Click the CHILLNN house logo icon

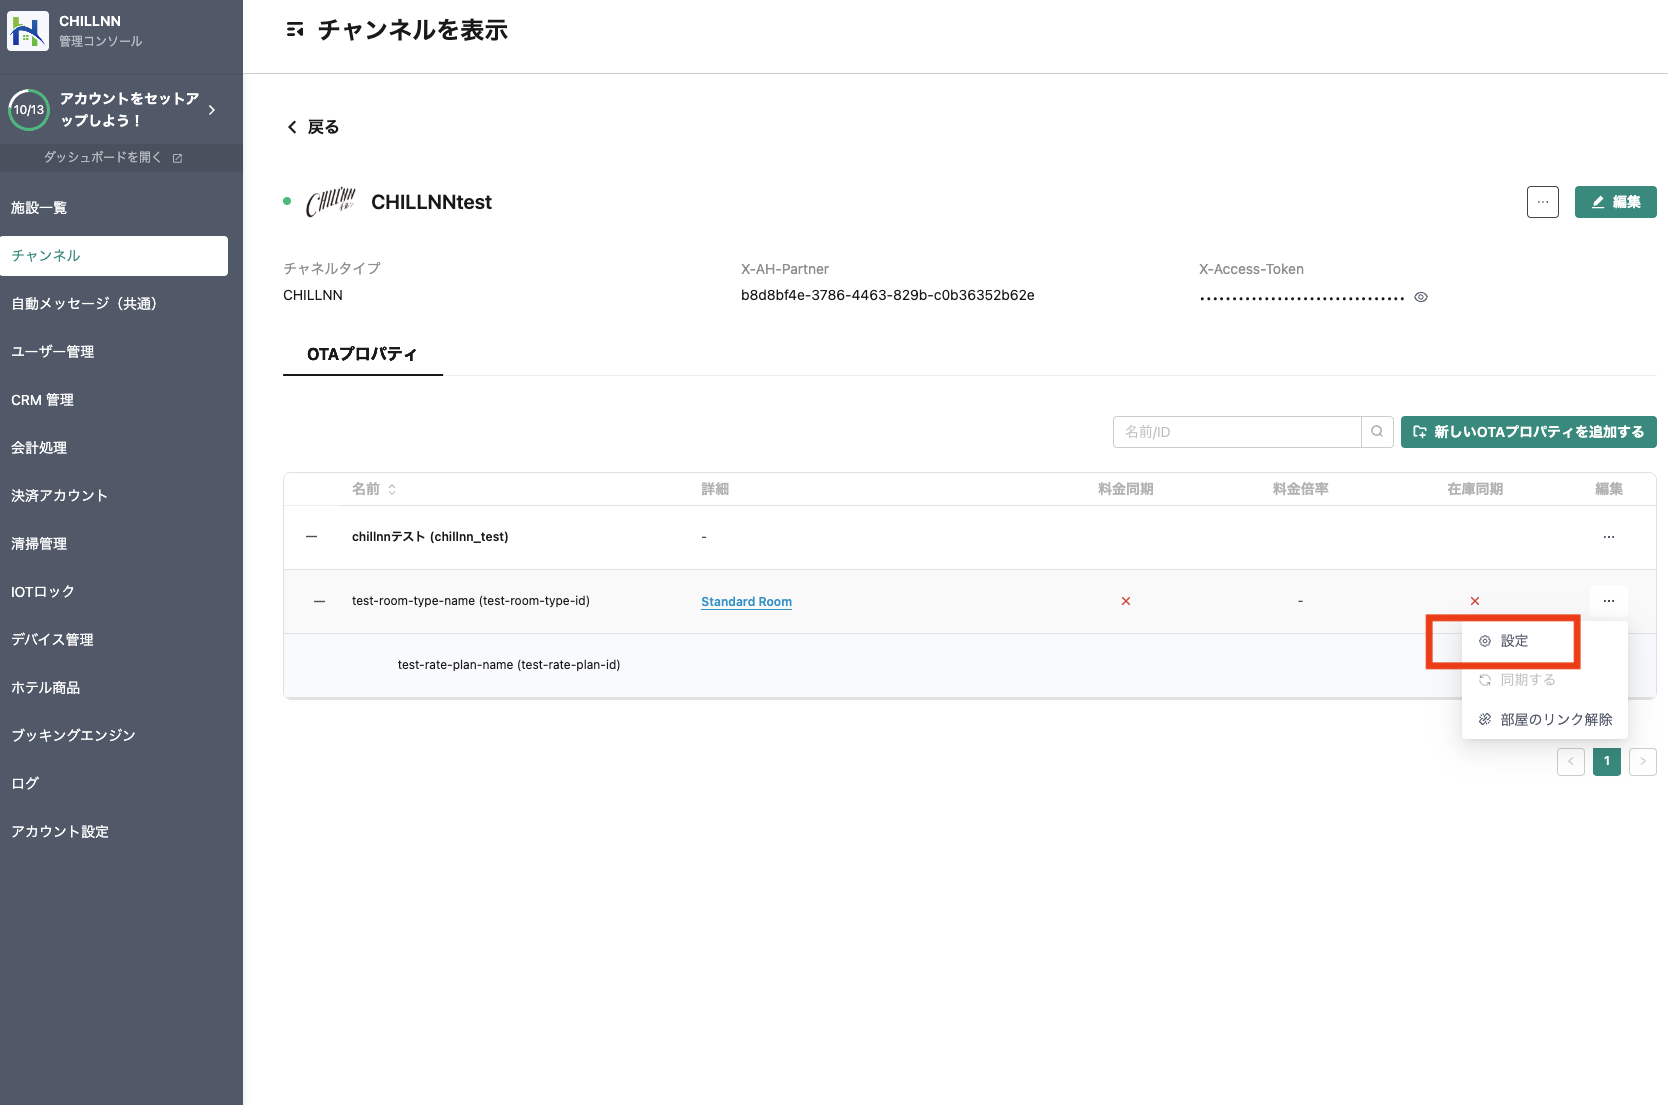pos(28,31)
